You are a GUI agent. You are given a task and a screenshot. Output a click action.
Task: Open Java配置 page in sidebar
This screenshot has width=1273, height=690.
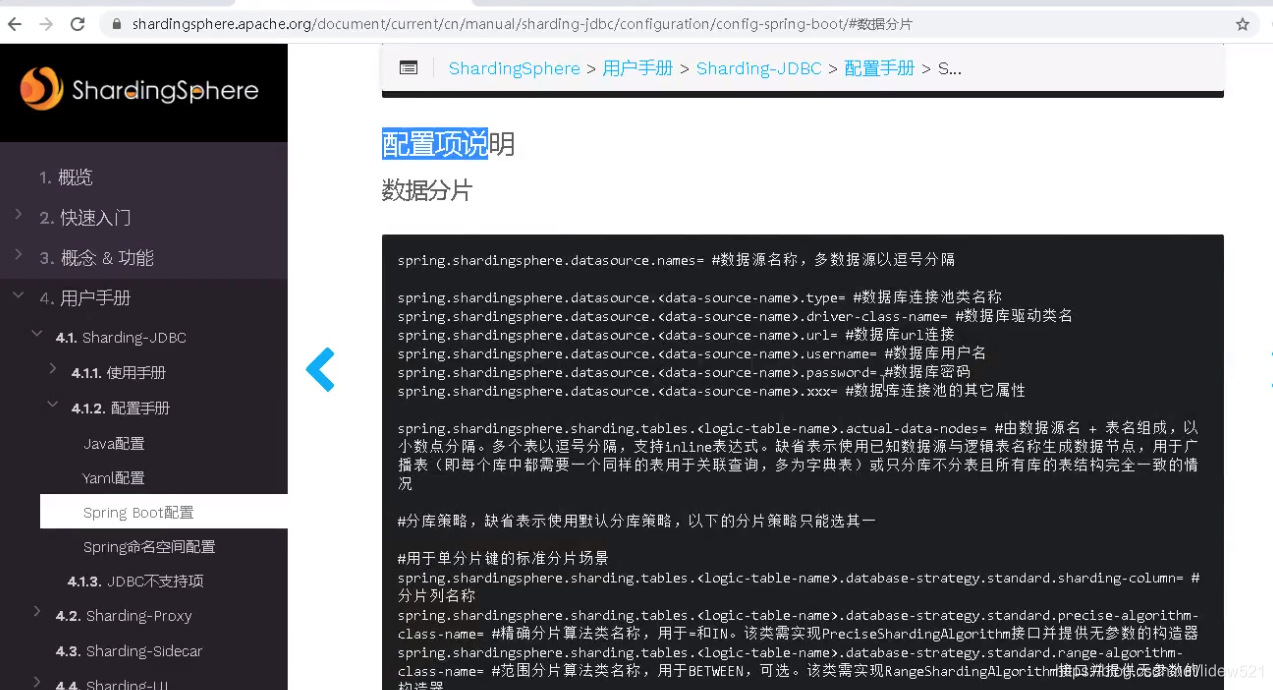click(114, 443)
